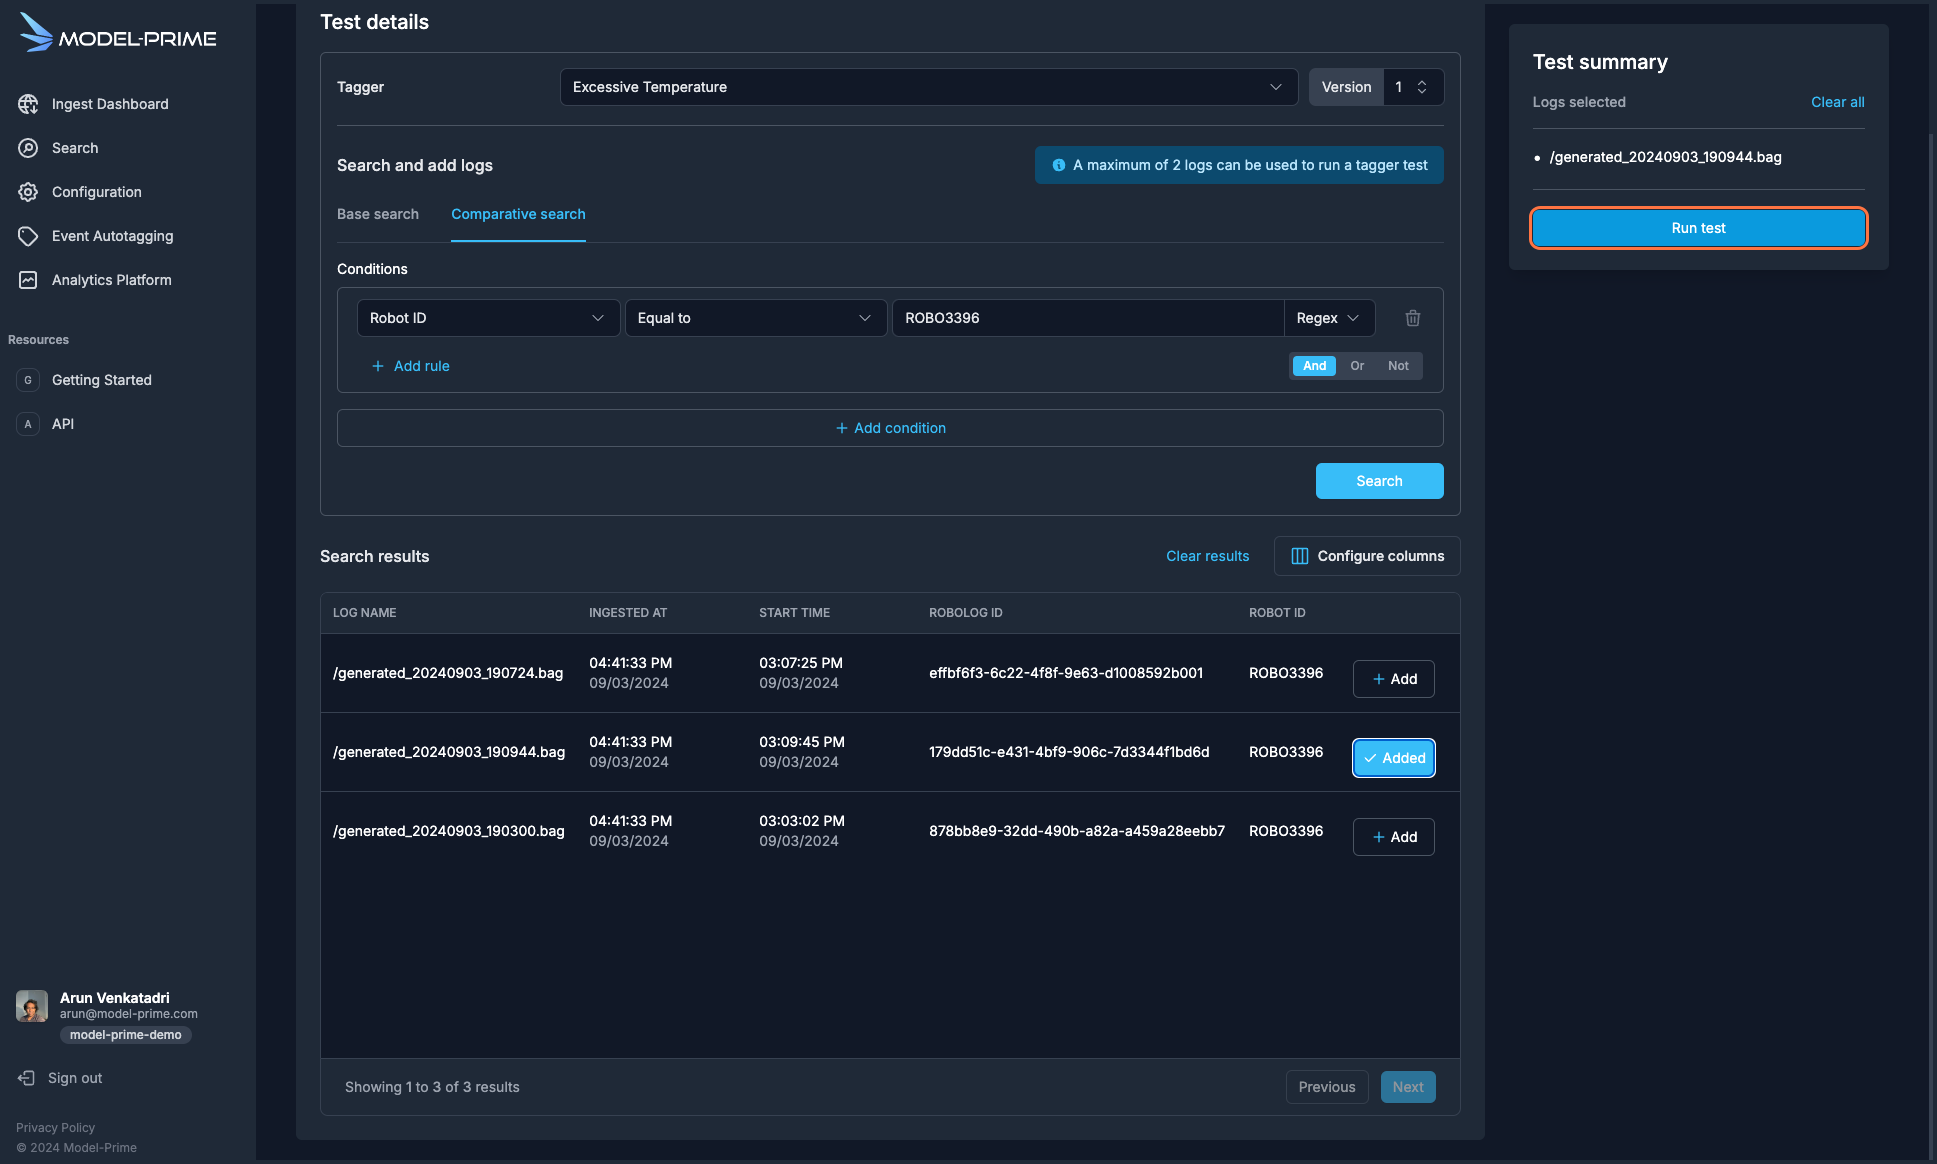The image size is (1937, 1164).
Task: Click Clear results link
Action: tap(1207, 556)
